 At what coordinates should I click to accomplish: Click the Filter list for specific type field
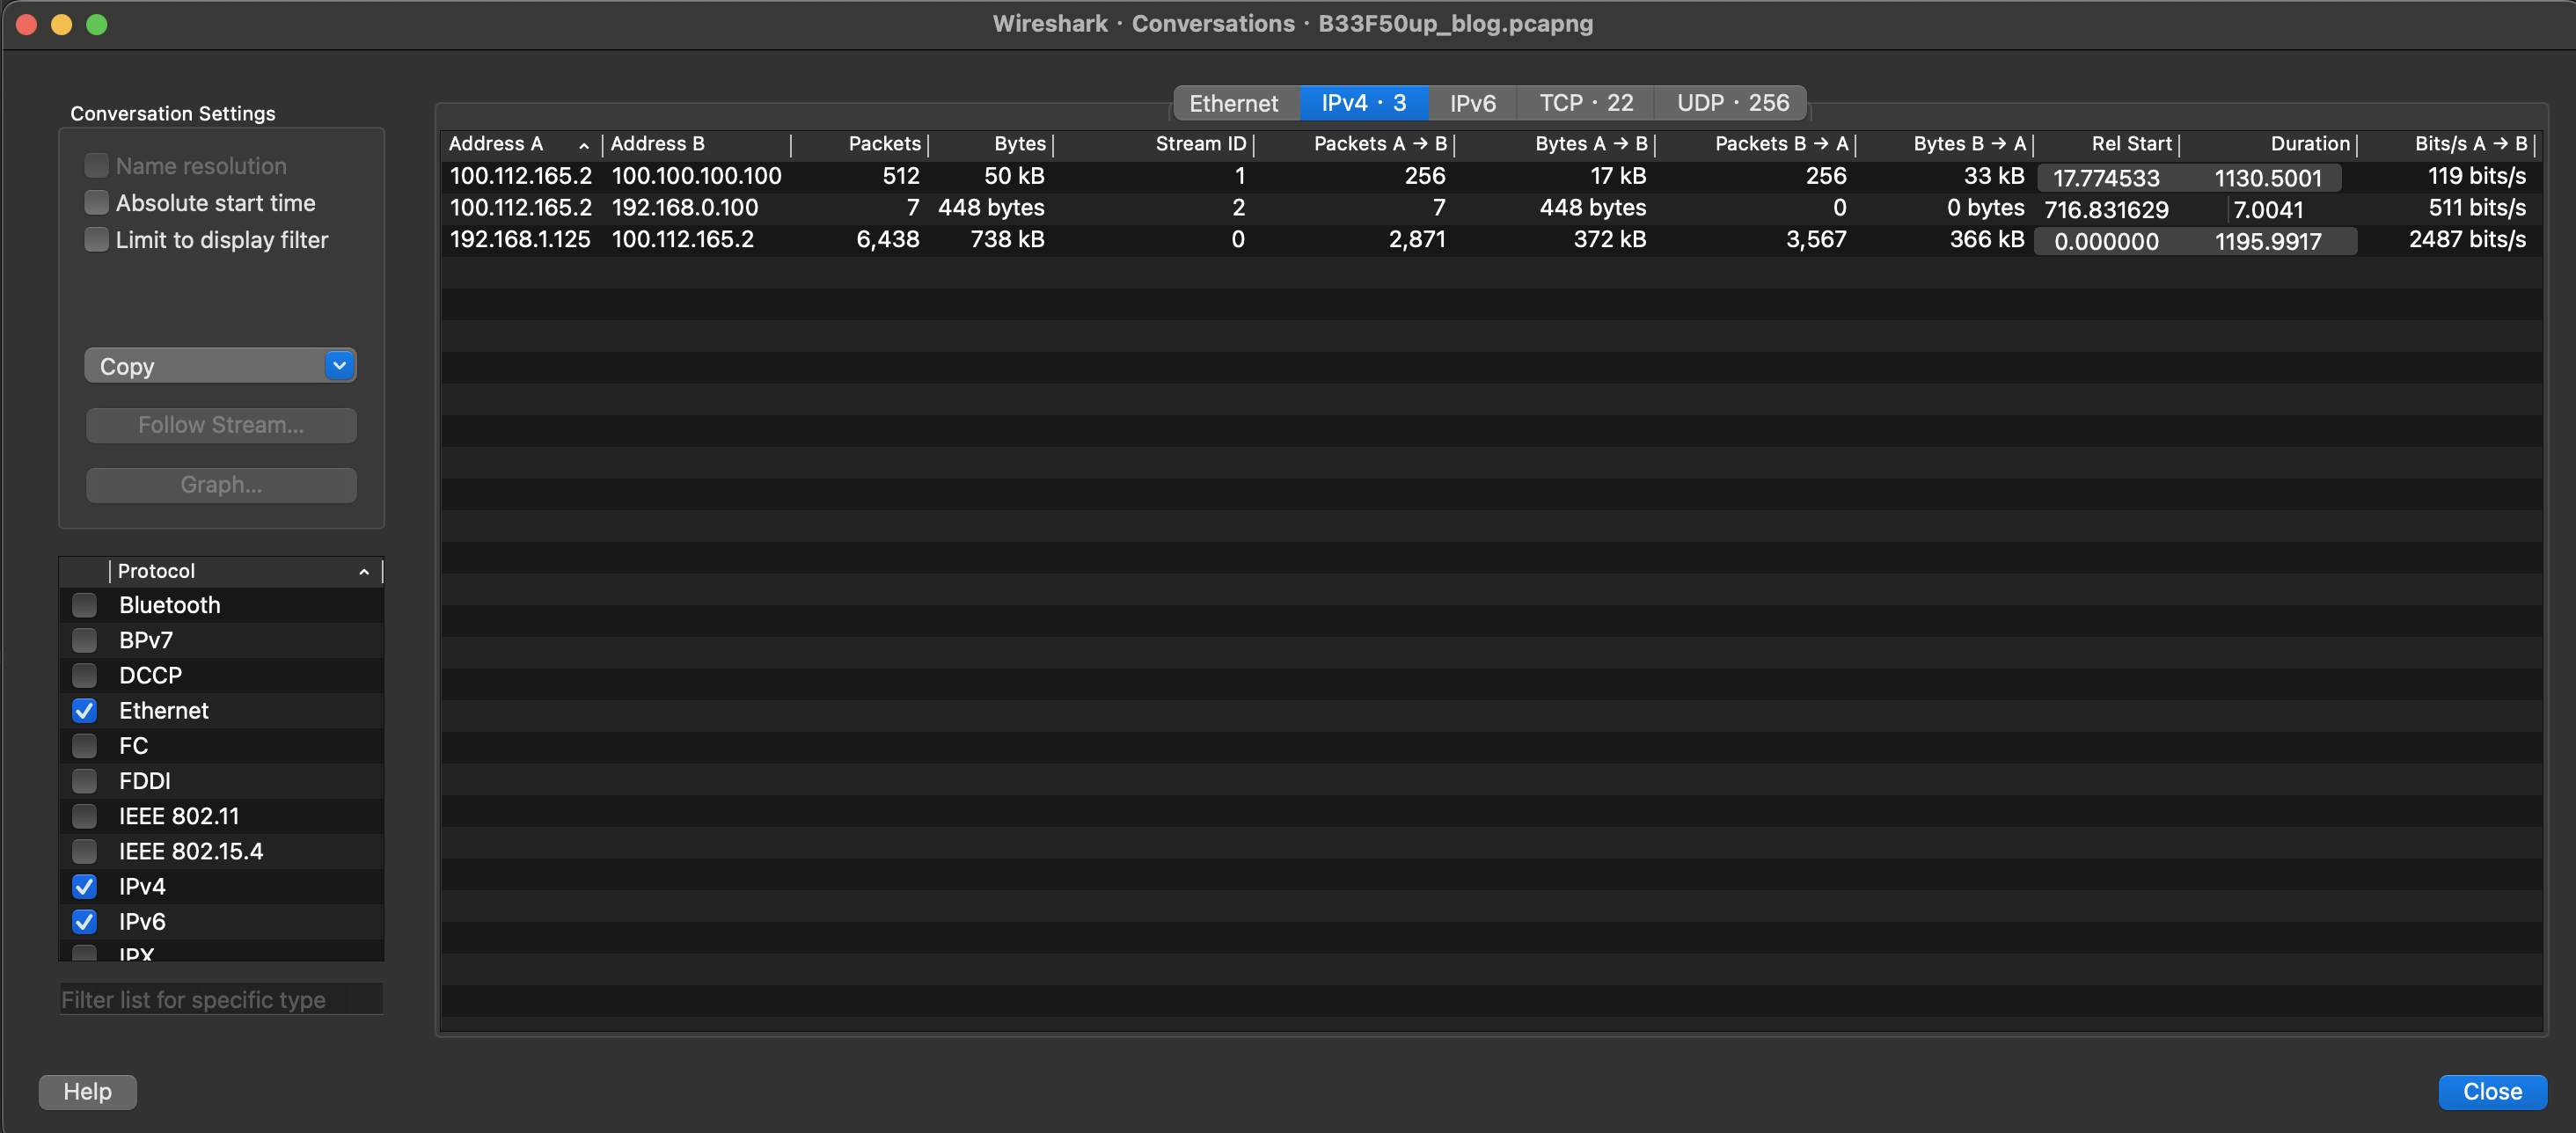221,999
